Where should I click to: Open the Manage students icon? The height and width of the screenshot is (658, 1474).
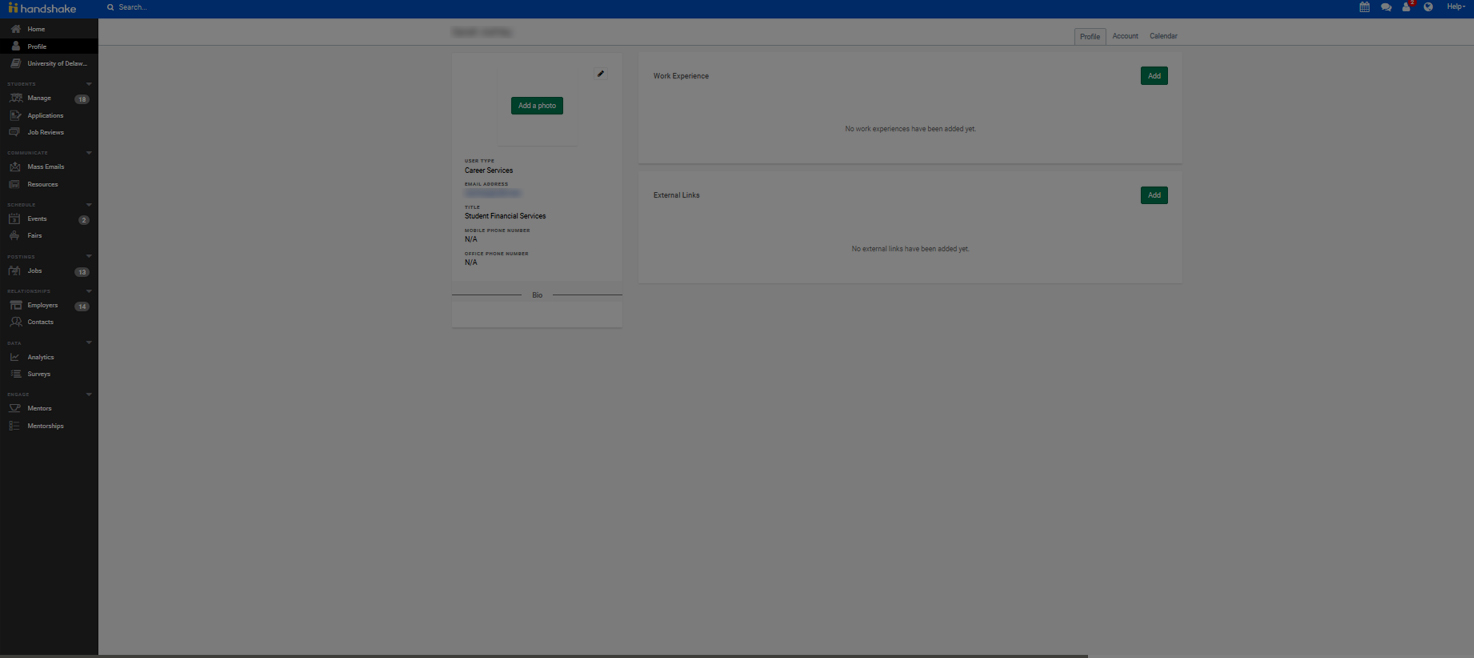click(15, 98)
